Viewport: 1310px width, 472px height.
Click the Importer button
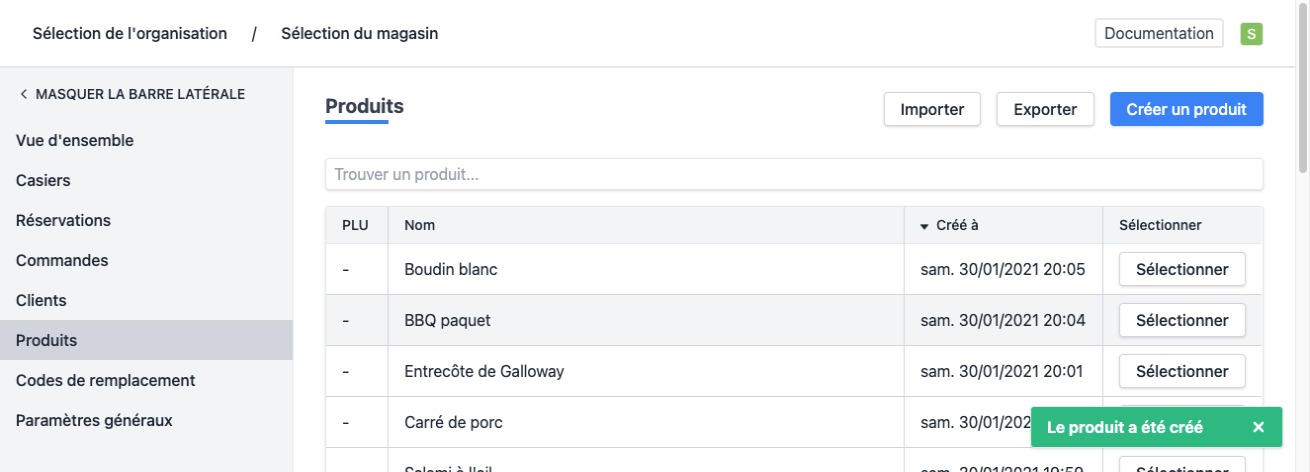point(932,110)
